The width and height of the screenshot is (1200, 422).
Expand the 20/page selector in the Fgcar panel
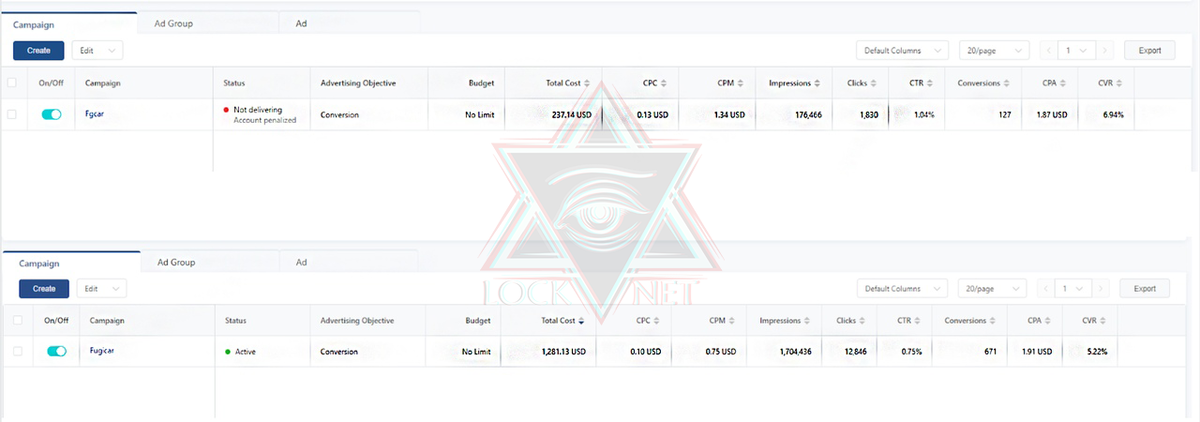[992, 50]
